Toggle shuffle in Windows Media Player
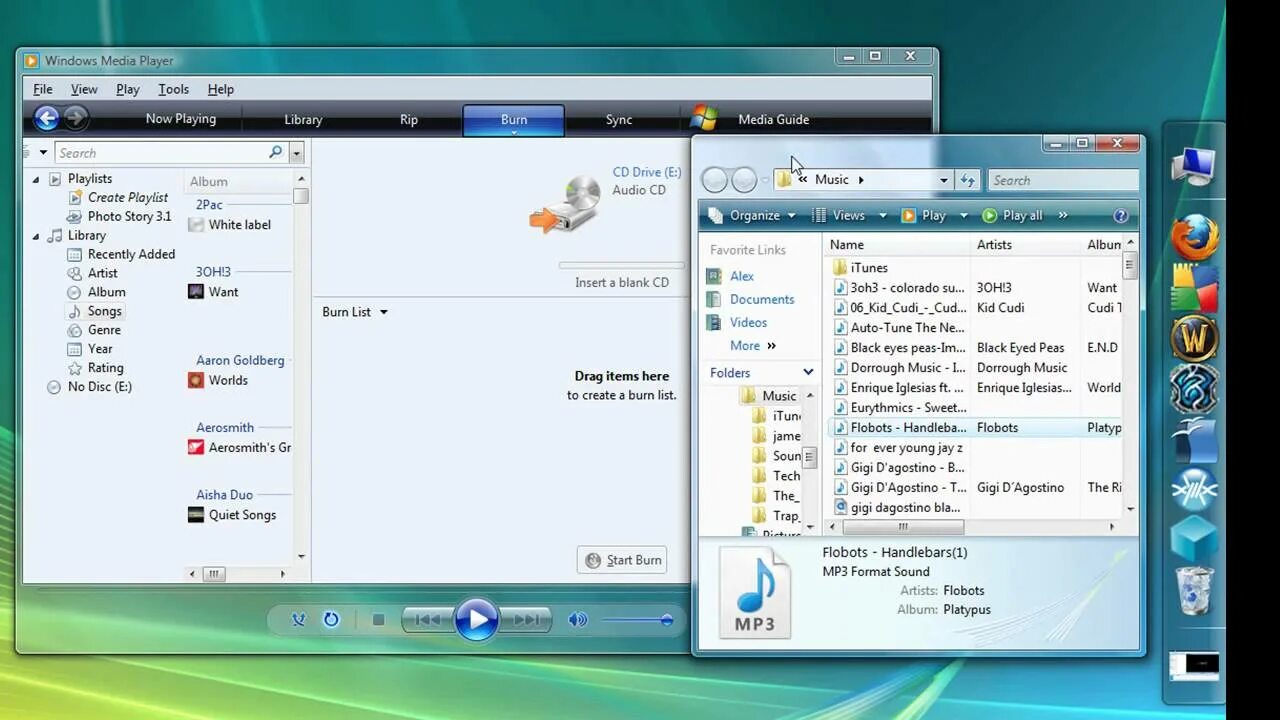The height and width of the screenshot is (720, 1280). [x=298, y=620]
